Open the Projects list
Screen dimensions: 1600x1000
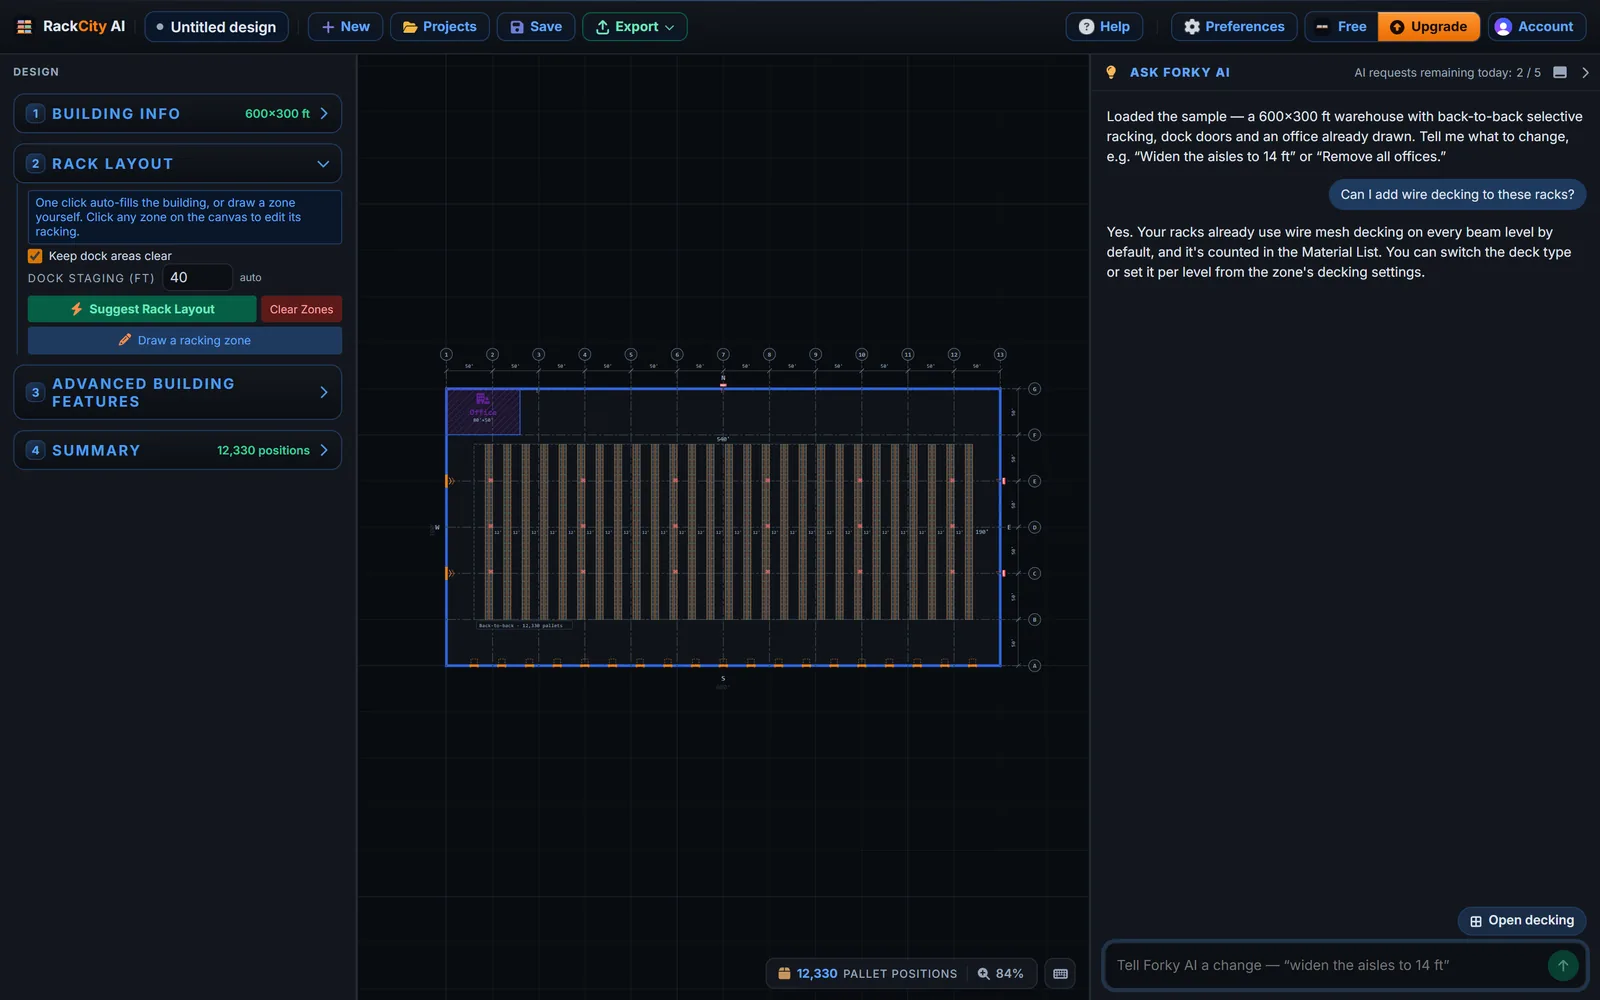(440, 27)
